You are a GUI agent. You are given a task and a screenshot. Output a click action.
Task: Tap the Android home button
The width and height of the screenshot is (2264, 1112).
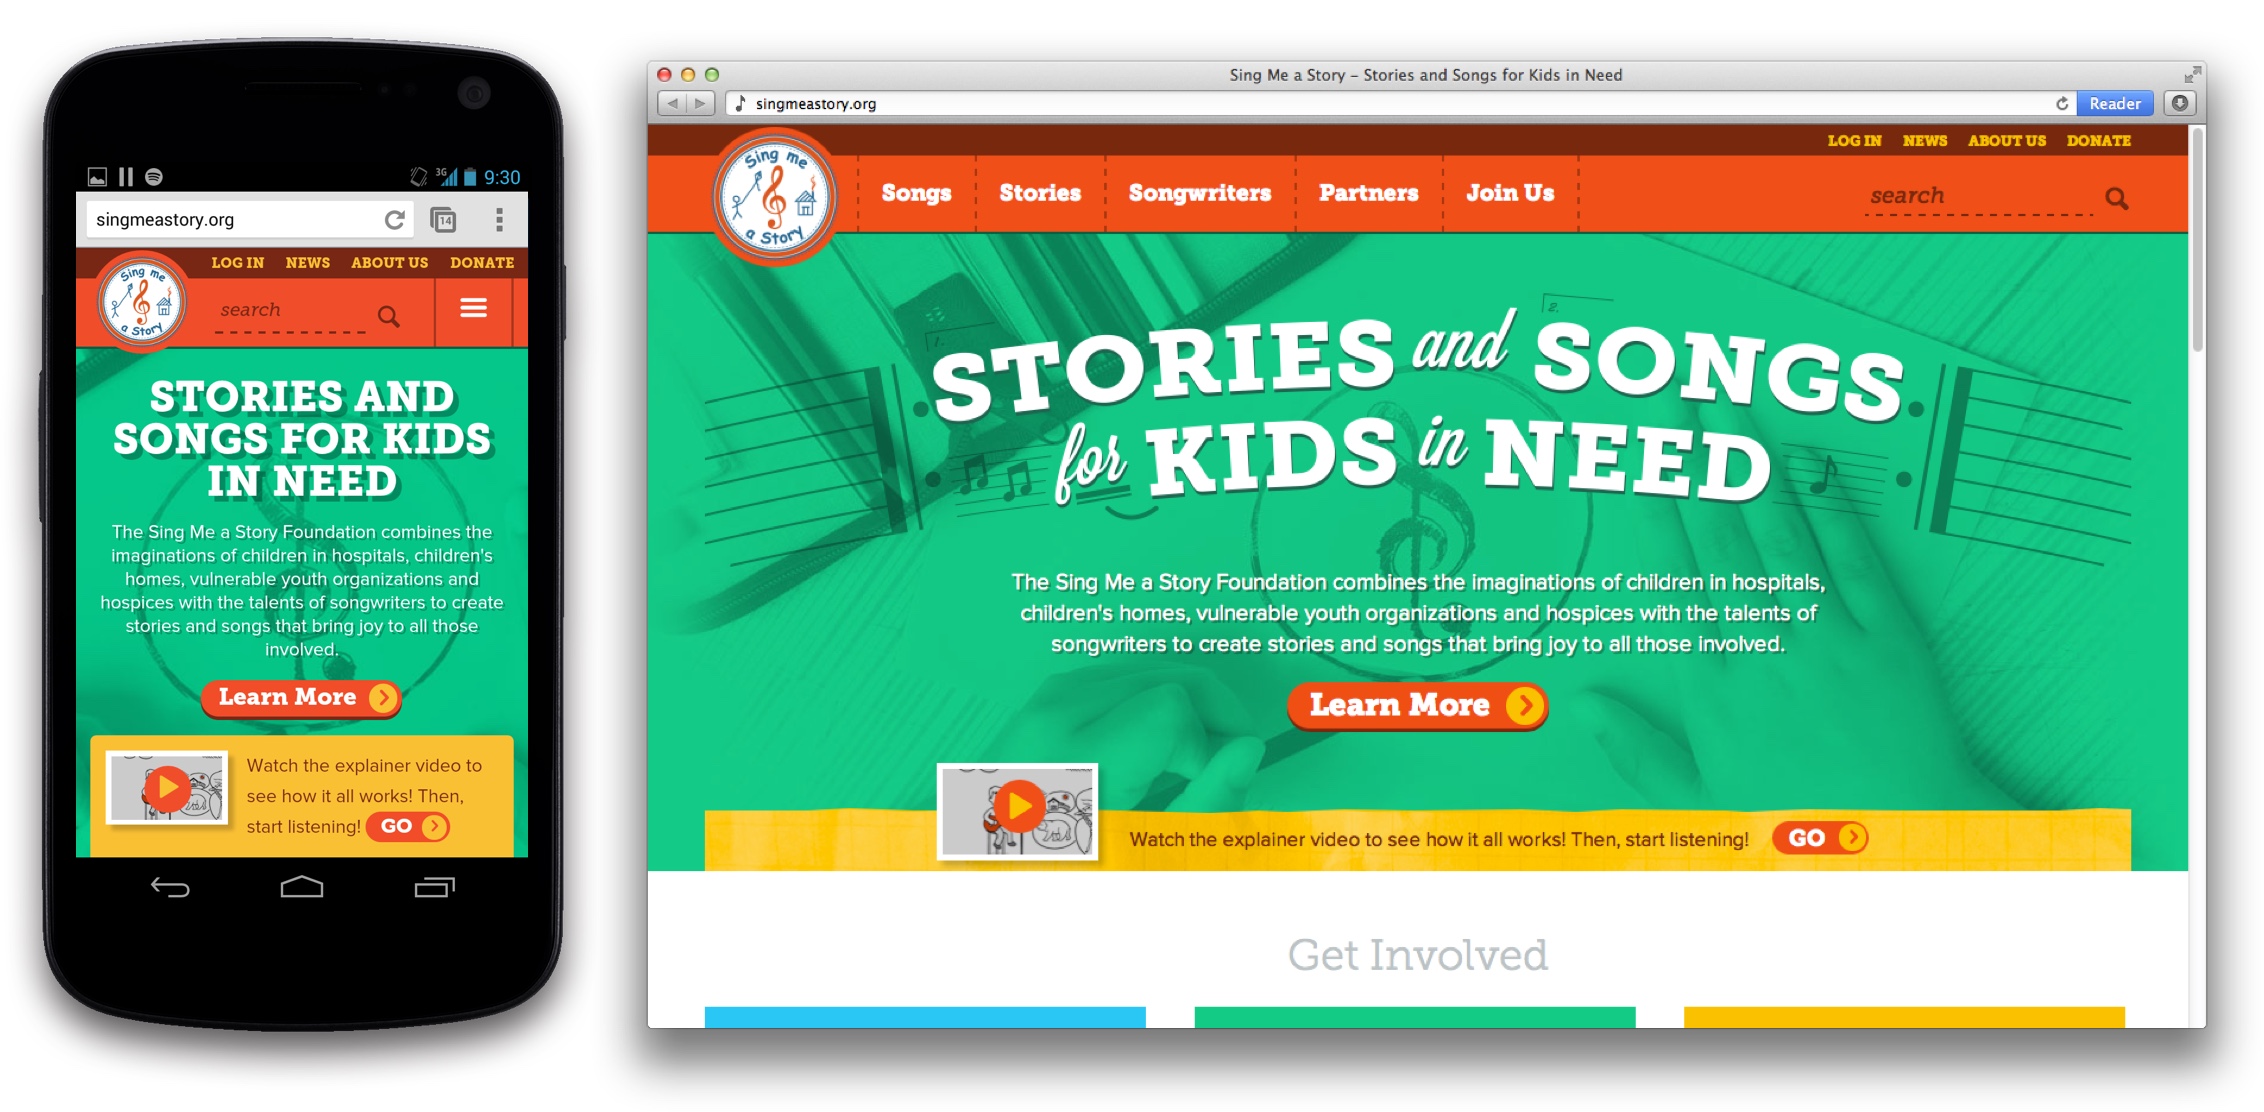pyautogui.click(x=301, y=887)
